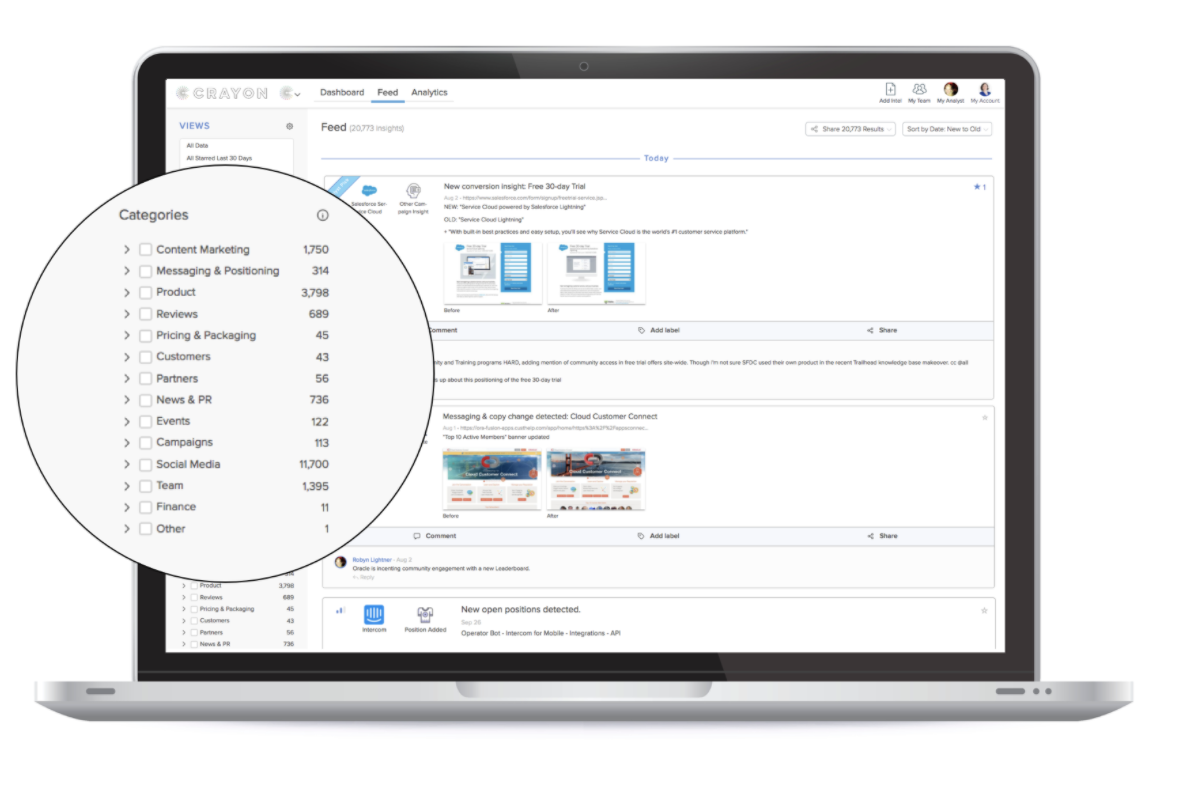The width and height of the screenshot is (1178, 794).
Task: Open After thumbnail of Cloud Customer Connect
Action: (596, 479)
